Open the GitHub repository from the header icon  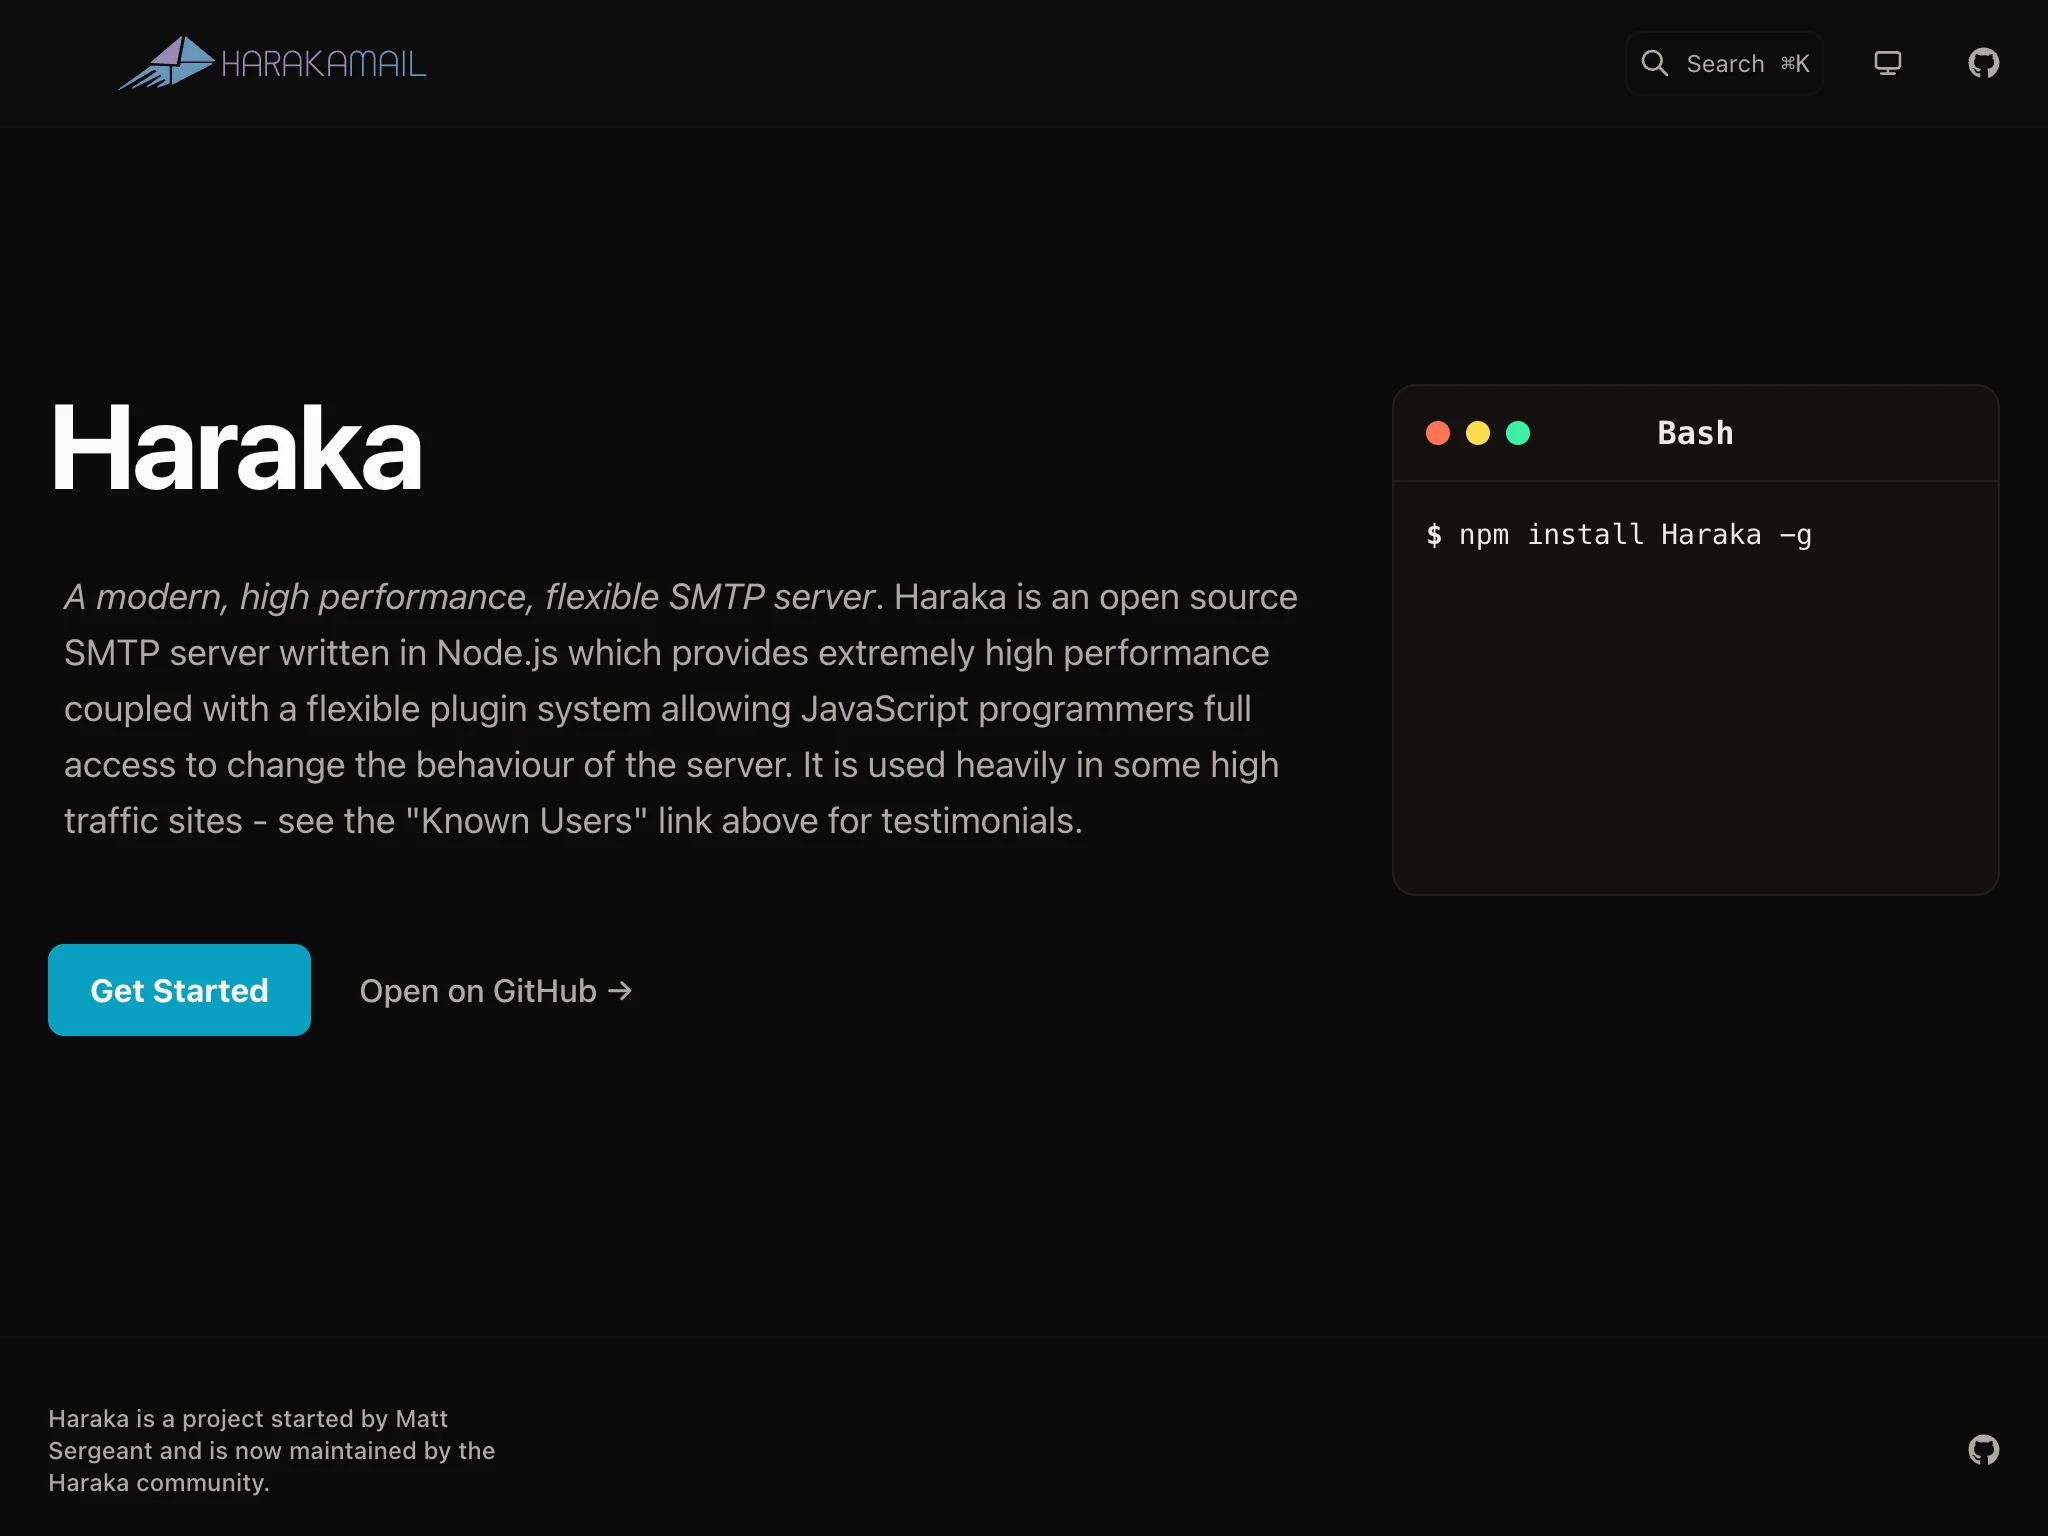point(1983,63)
